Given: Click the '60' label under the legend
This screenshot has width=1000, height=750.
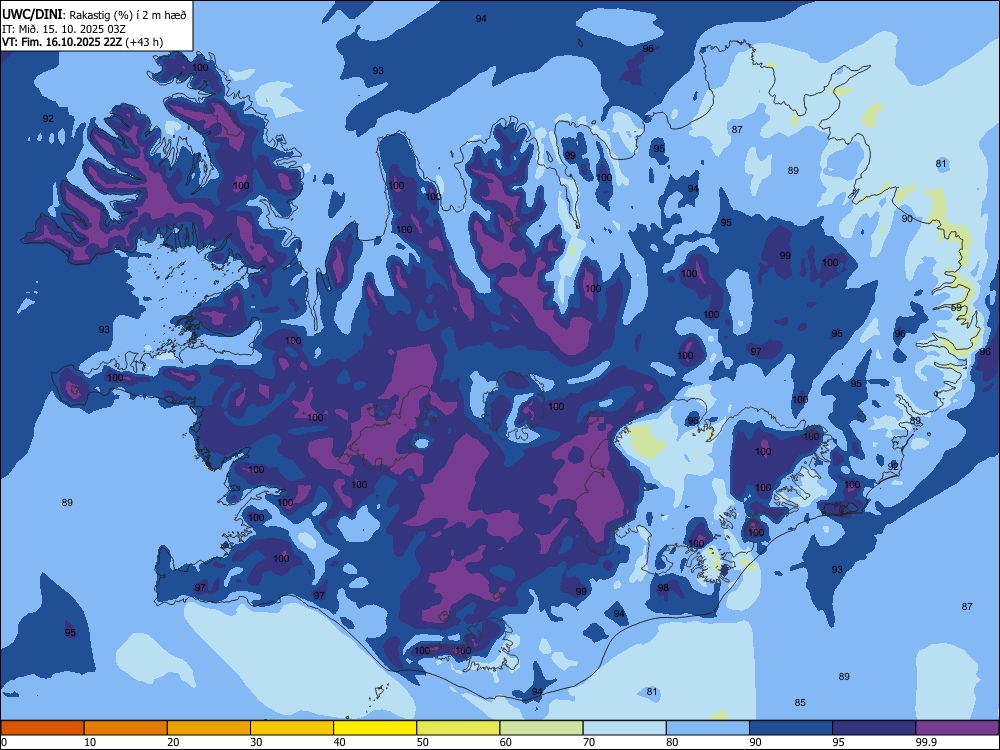Looking at the screenshot, I should [x=506, y=742].
